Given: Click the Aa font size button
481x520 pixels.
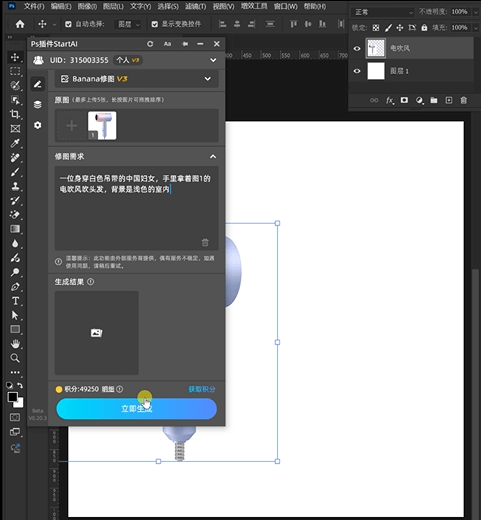Looking at the screenshot, I should (x=167, y=44).
